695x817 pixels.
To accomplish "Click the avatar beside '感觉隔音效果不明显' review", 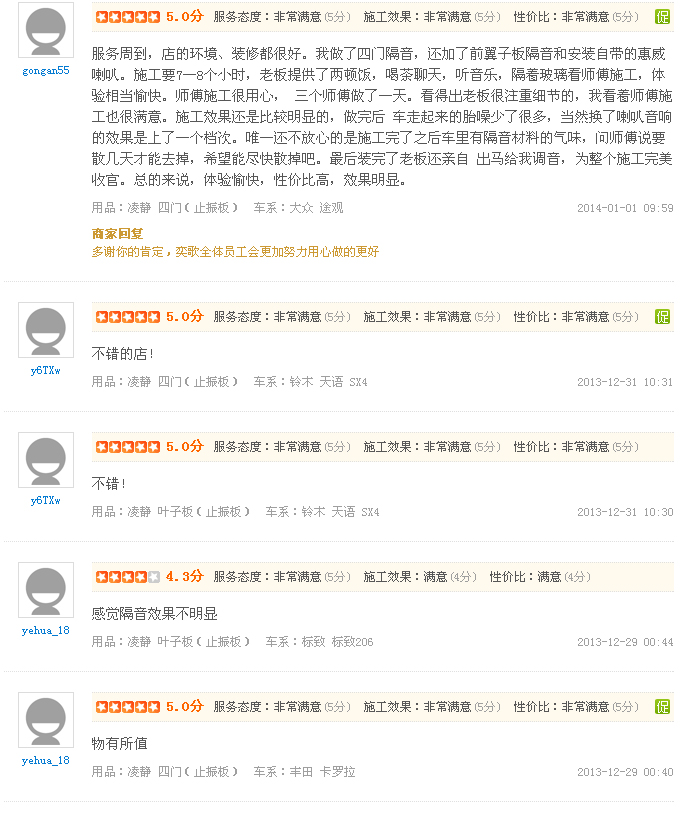I will [x=46, y=590].
